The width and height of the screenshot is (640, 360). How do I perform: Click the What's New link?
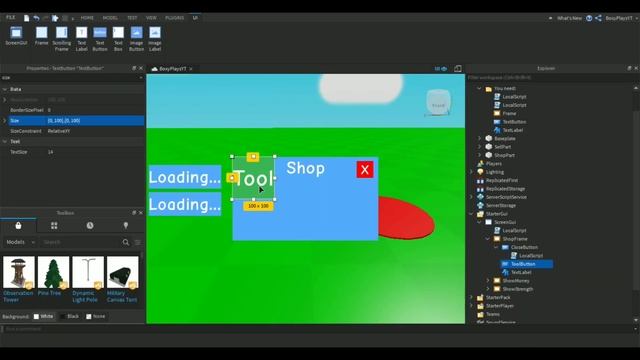[569, 18]
